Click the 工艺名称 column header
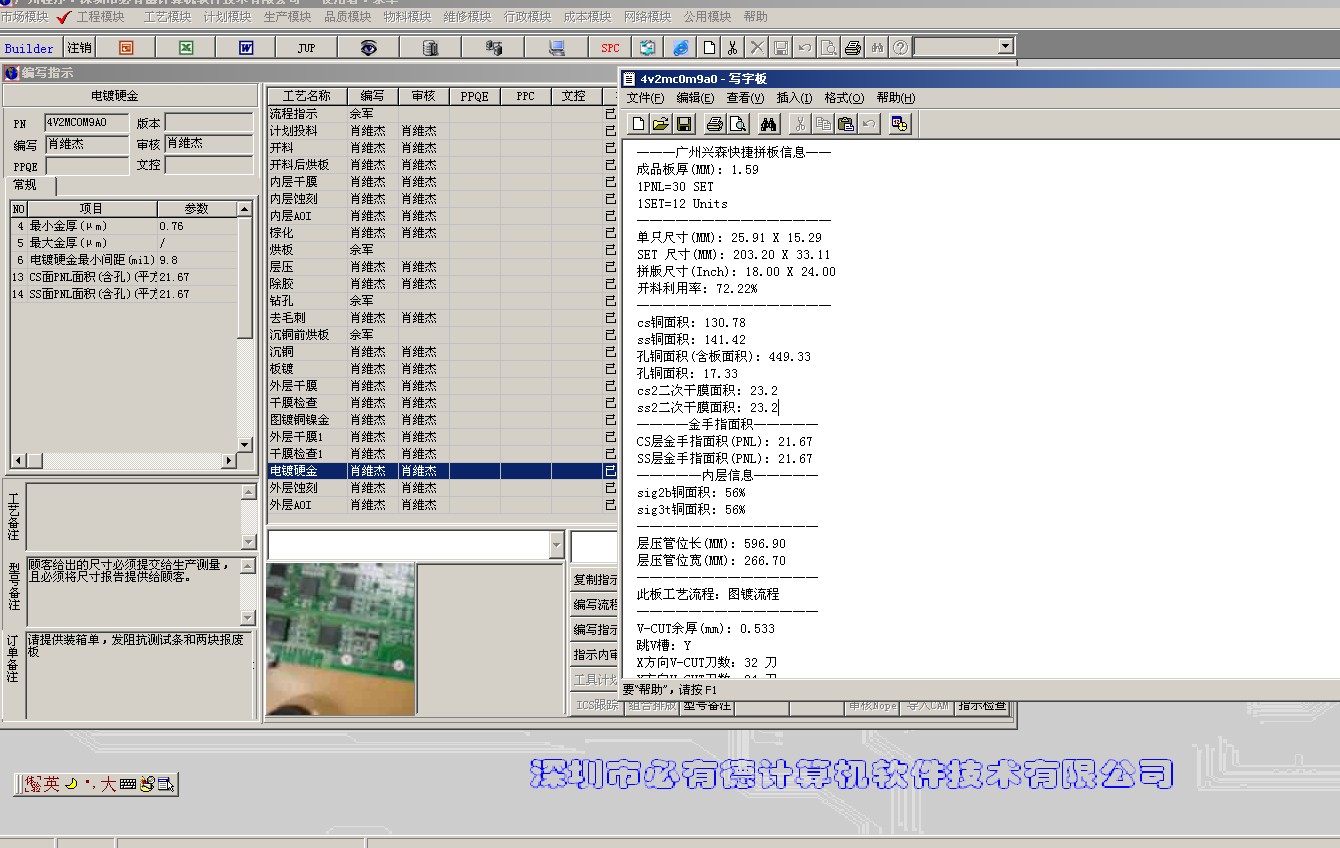 click(307, 96)
